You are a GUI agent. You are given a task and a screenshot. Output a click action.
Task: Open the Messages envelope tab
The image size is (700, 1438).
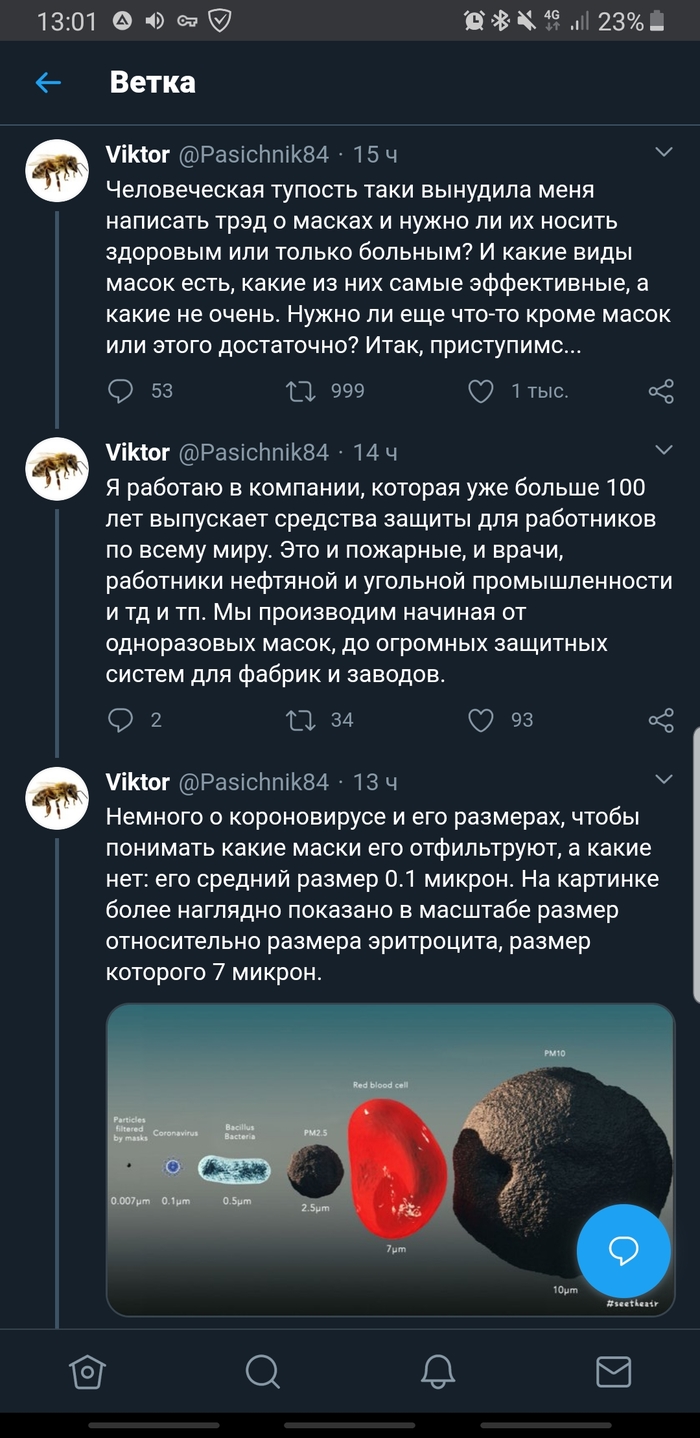point(612,1370)
